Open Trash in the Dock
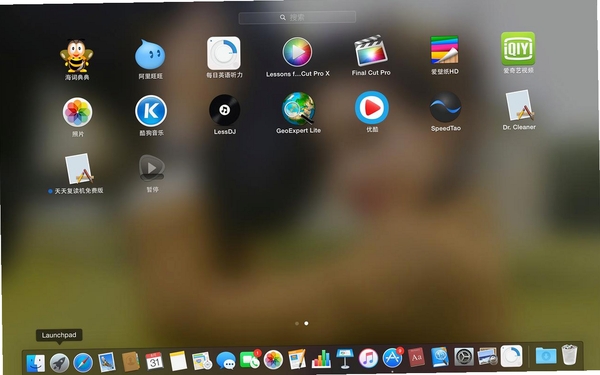This screenshot has width=600, height=375. (569, 355)
